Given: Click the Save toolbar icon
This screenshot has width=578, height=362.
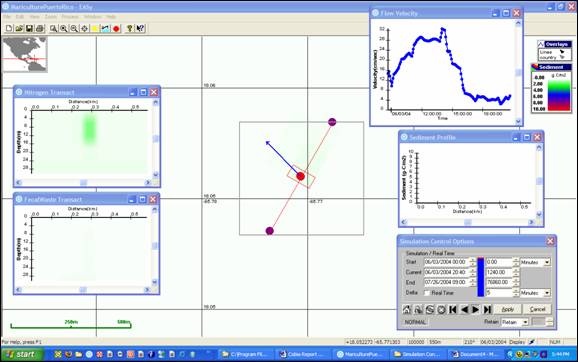Looking at the screenshot, I should pos(29,28).
